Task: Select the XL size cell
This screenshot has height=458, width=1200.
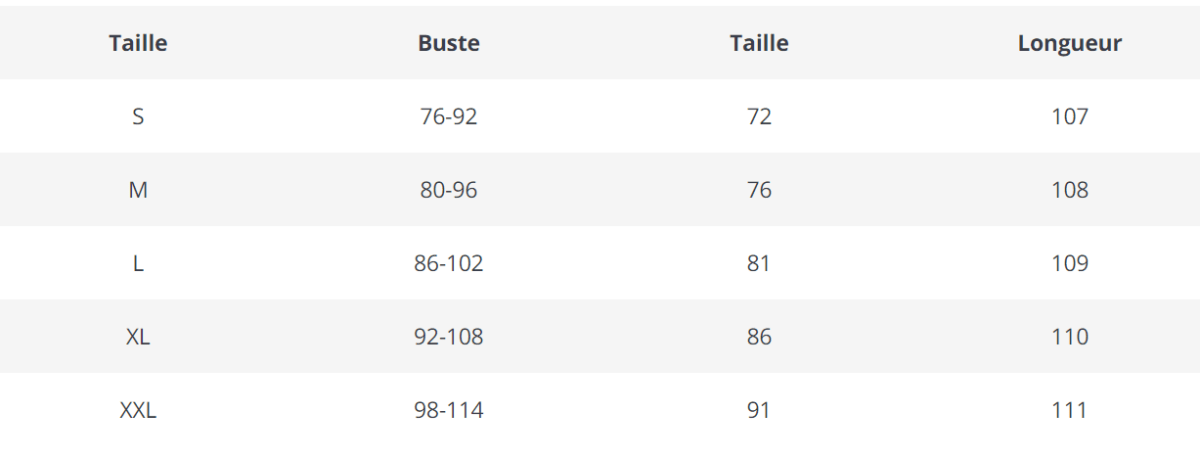Action: [138, 337]
